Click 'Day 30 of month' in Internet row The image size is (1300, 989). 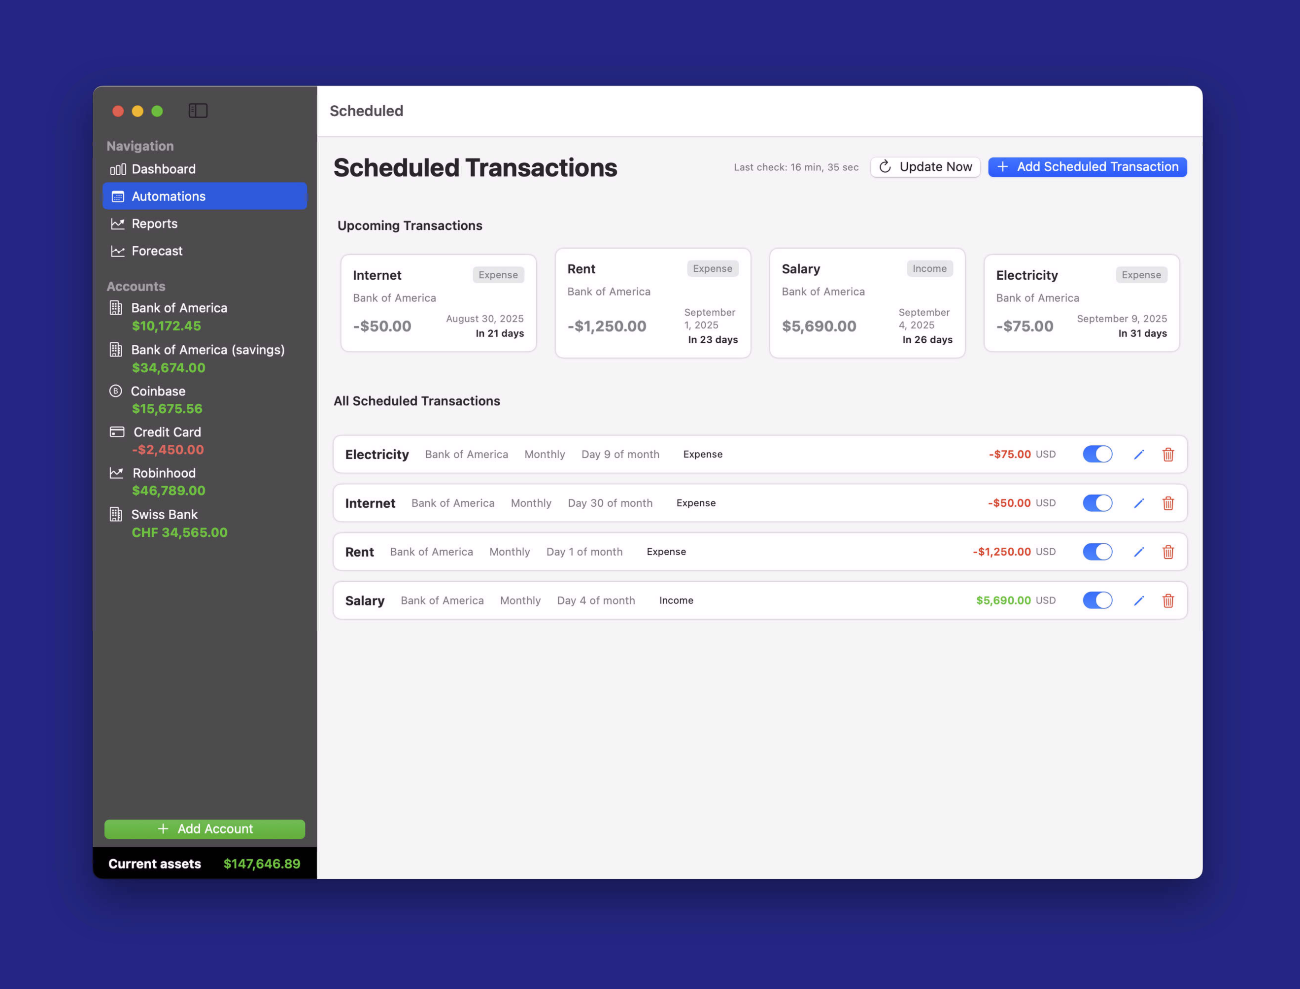click(x=610, y=504)
